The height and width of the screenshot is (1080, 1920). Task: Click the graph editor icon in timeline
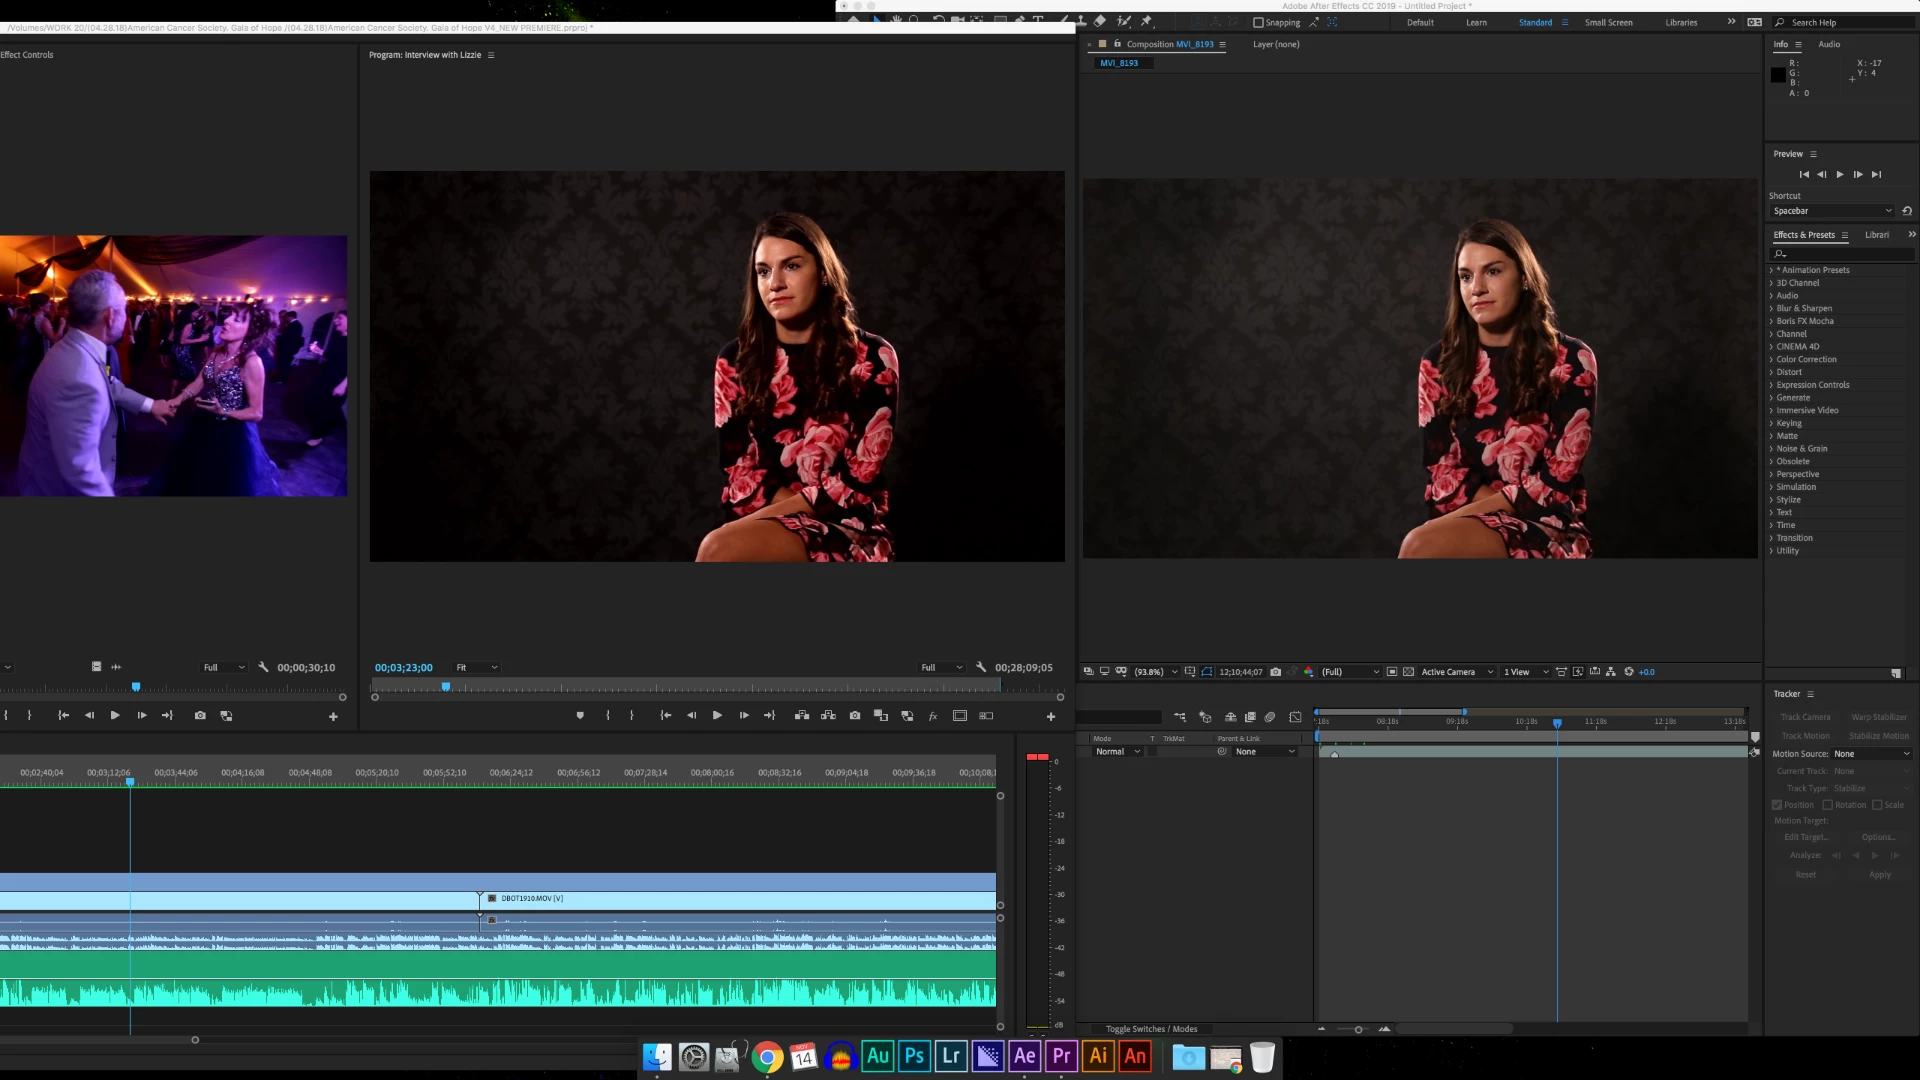click(1295, 717)
